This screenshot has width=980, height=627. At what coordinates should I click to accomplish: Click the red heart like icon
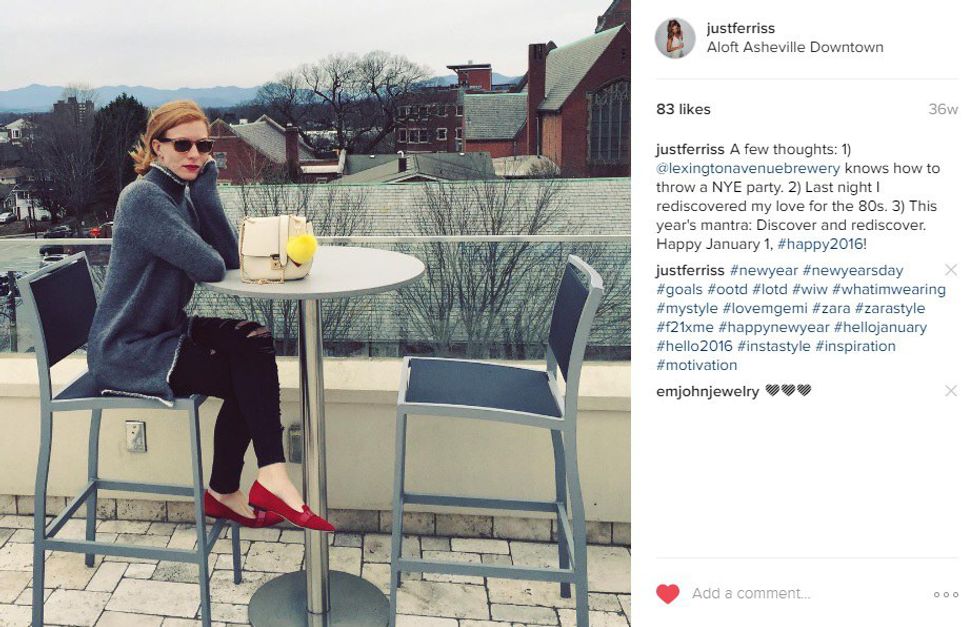668,593
